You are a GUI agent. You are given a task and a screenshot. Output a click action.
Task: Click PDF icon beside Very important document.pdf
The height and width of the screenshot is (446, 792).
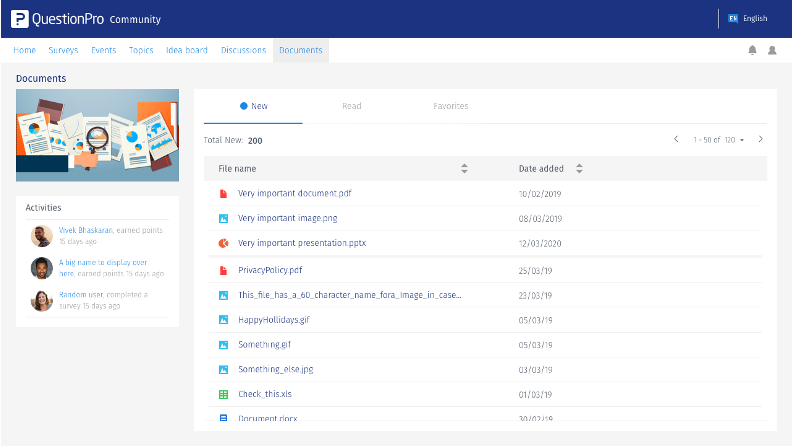tap(223, 193)
